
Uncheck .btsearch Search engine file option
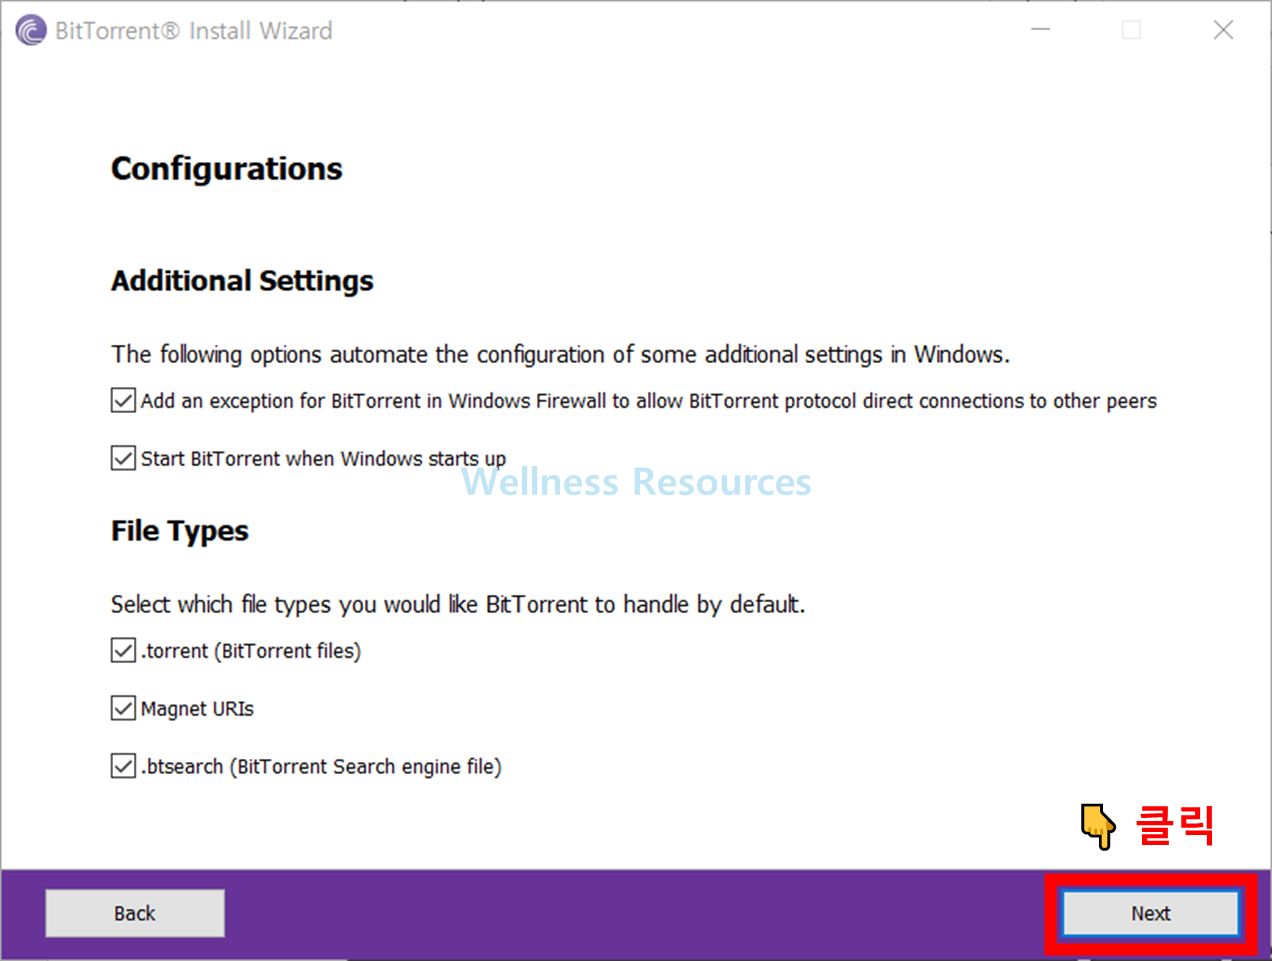click(x=123, y=767)
